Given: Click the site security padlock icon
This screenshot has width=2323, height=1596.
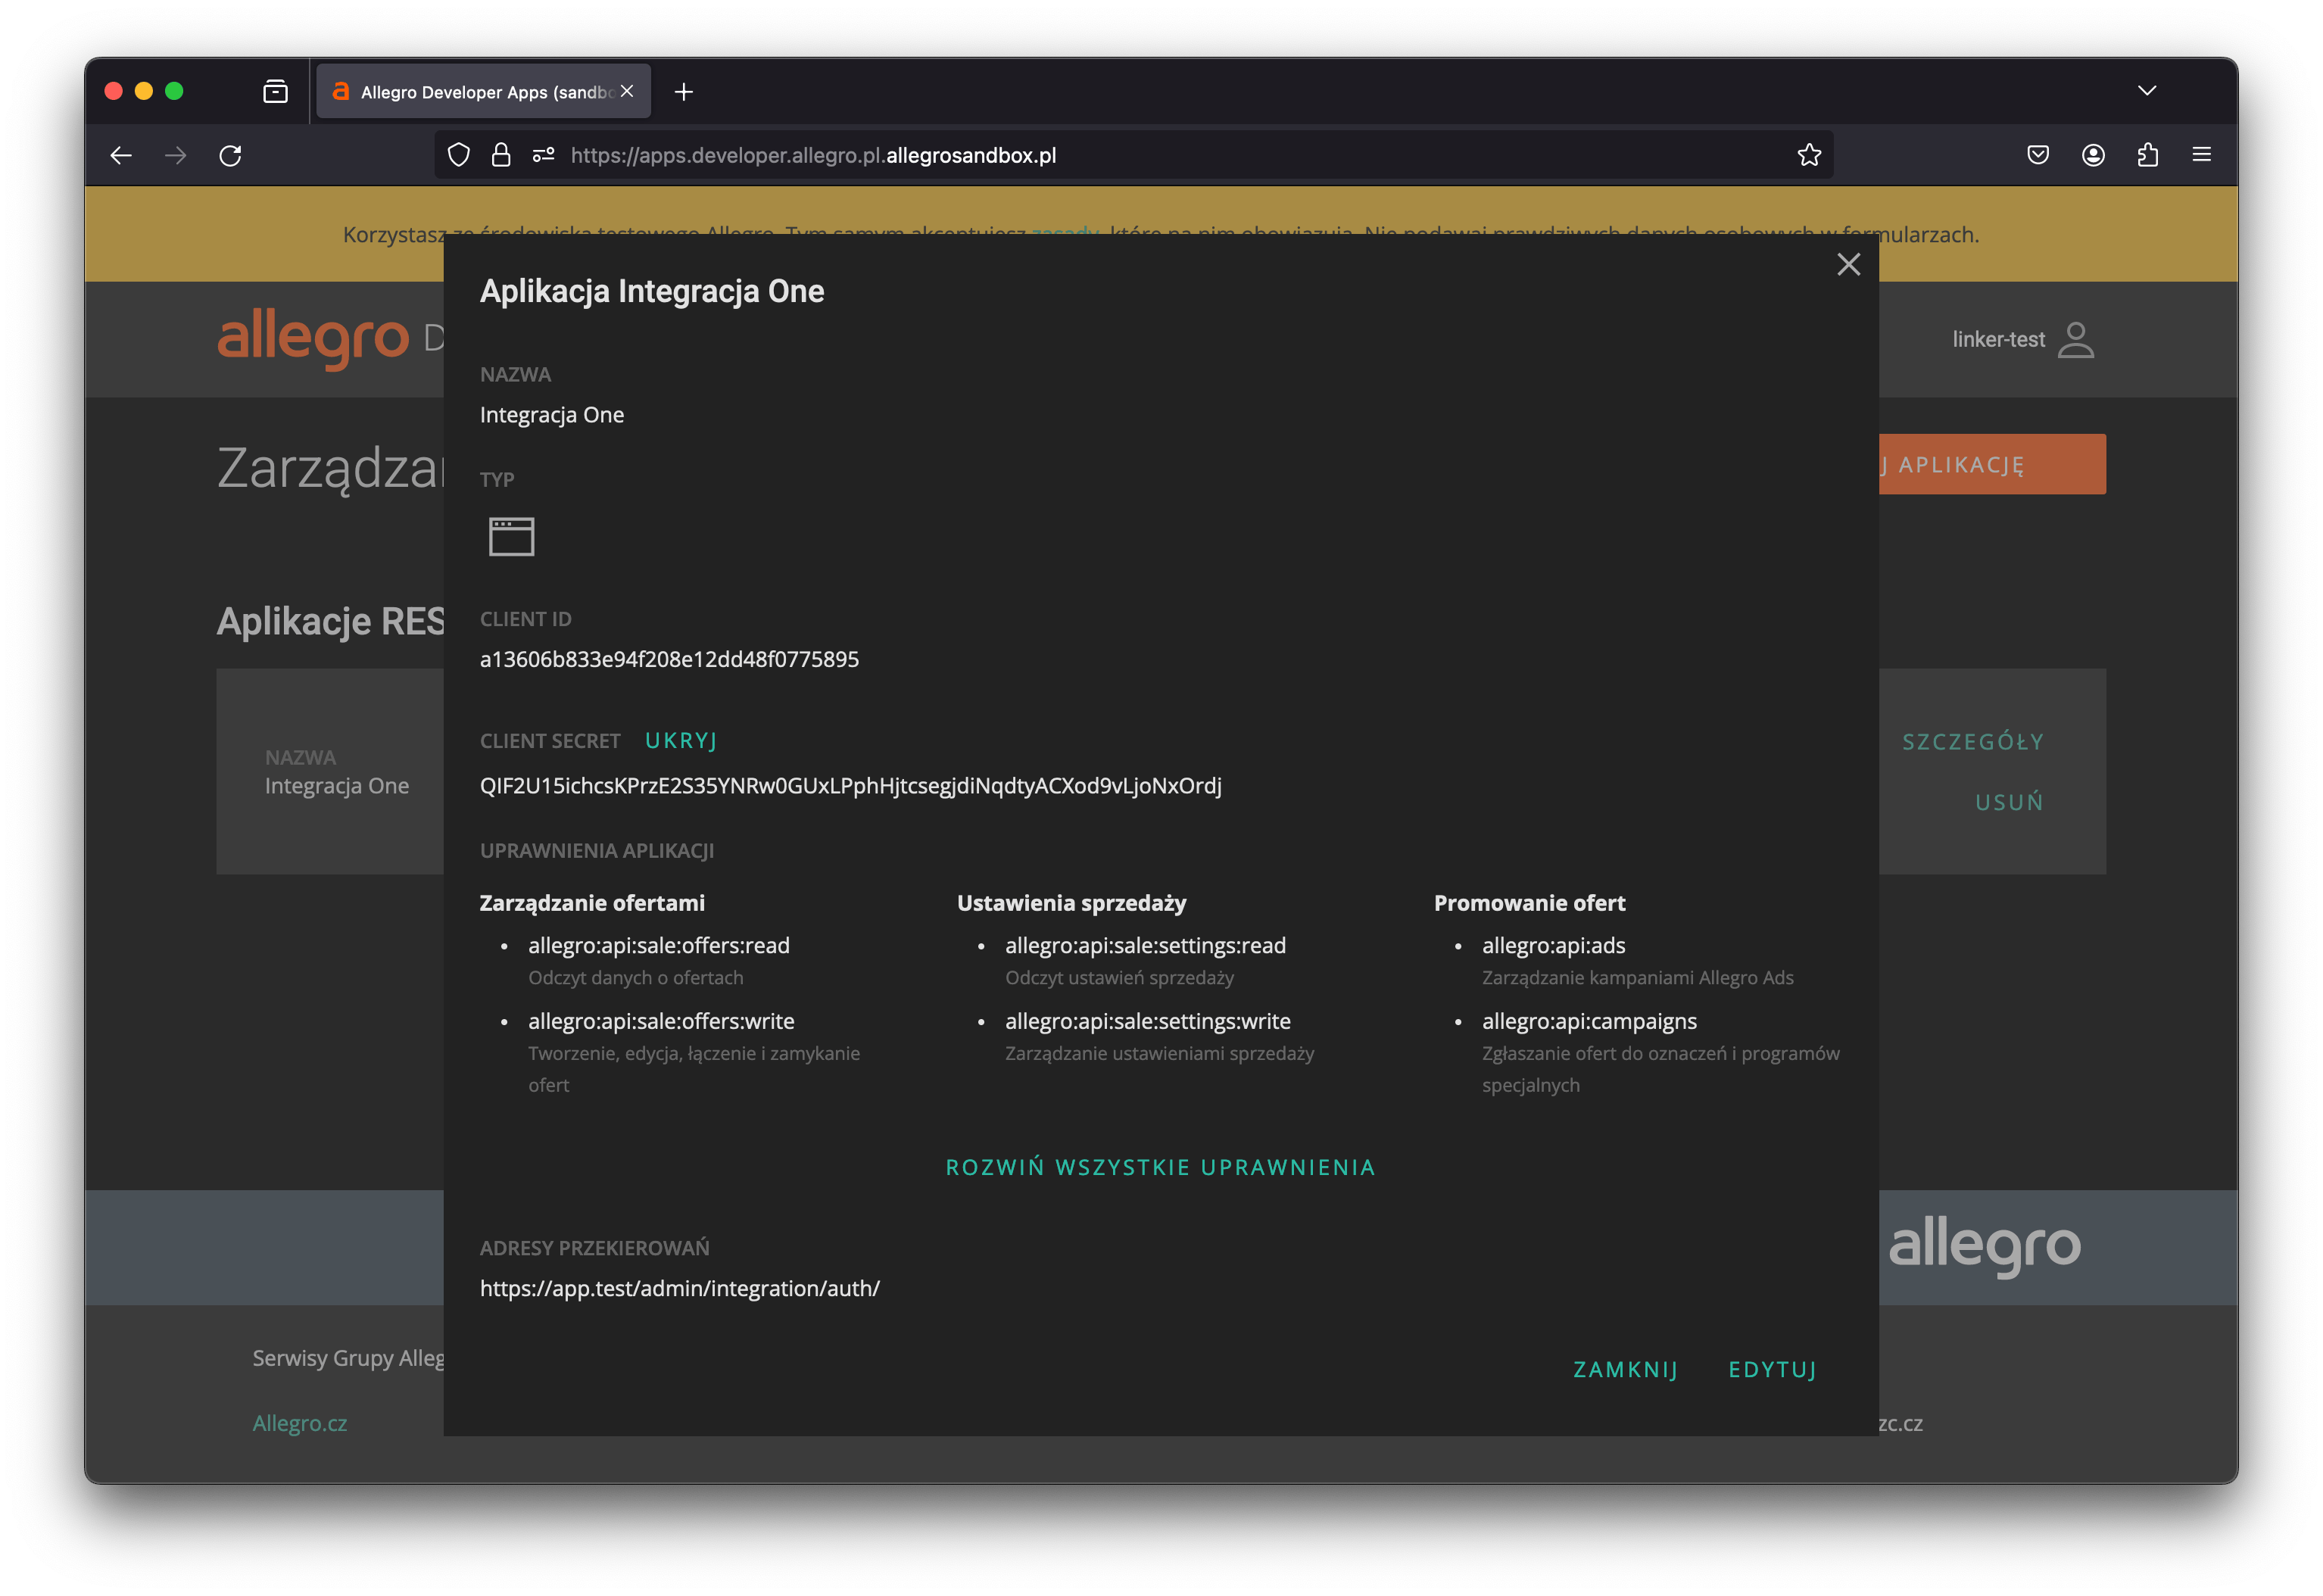Looking at the screenshot, I should [x=501, y=155].
